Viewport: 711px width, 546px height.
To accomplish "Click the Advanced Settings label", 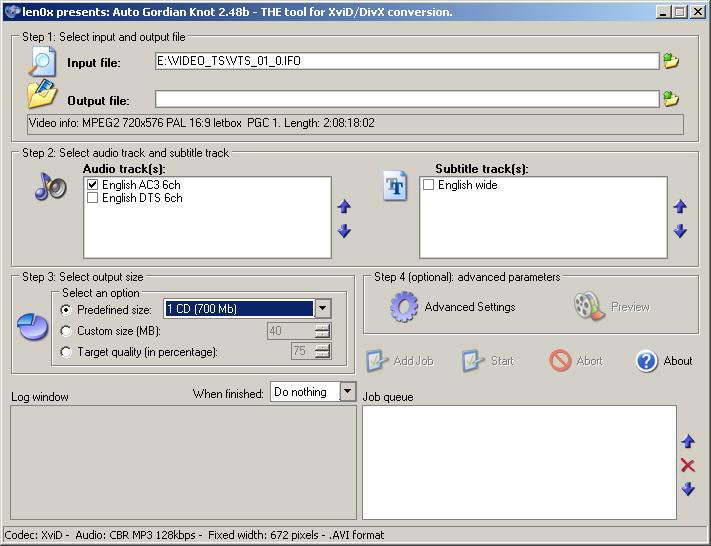I will click(x=470, y=307).
